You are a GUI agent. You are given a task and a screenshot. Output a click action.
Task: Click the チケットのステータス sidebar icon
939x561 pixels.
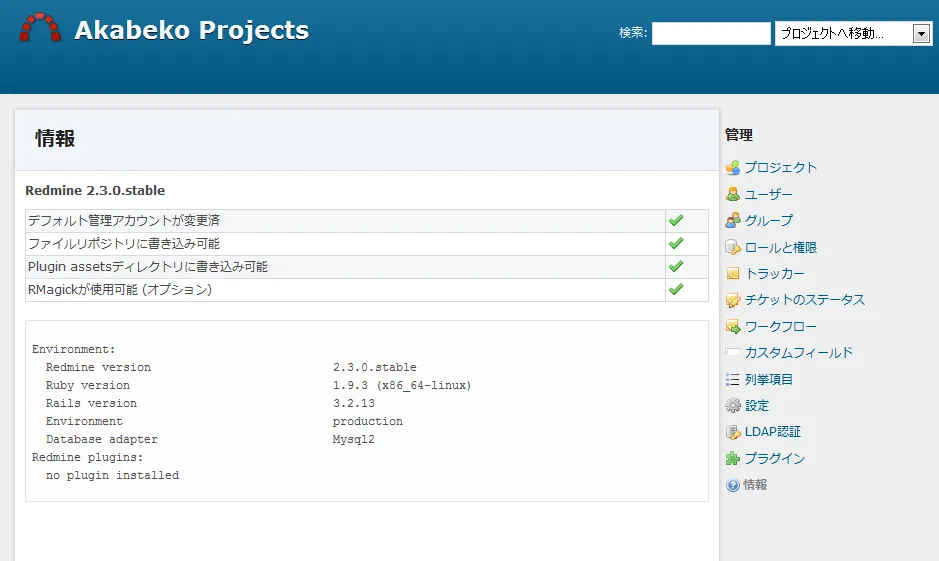(732, 300)
